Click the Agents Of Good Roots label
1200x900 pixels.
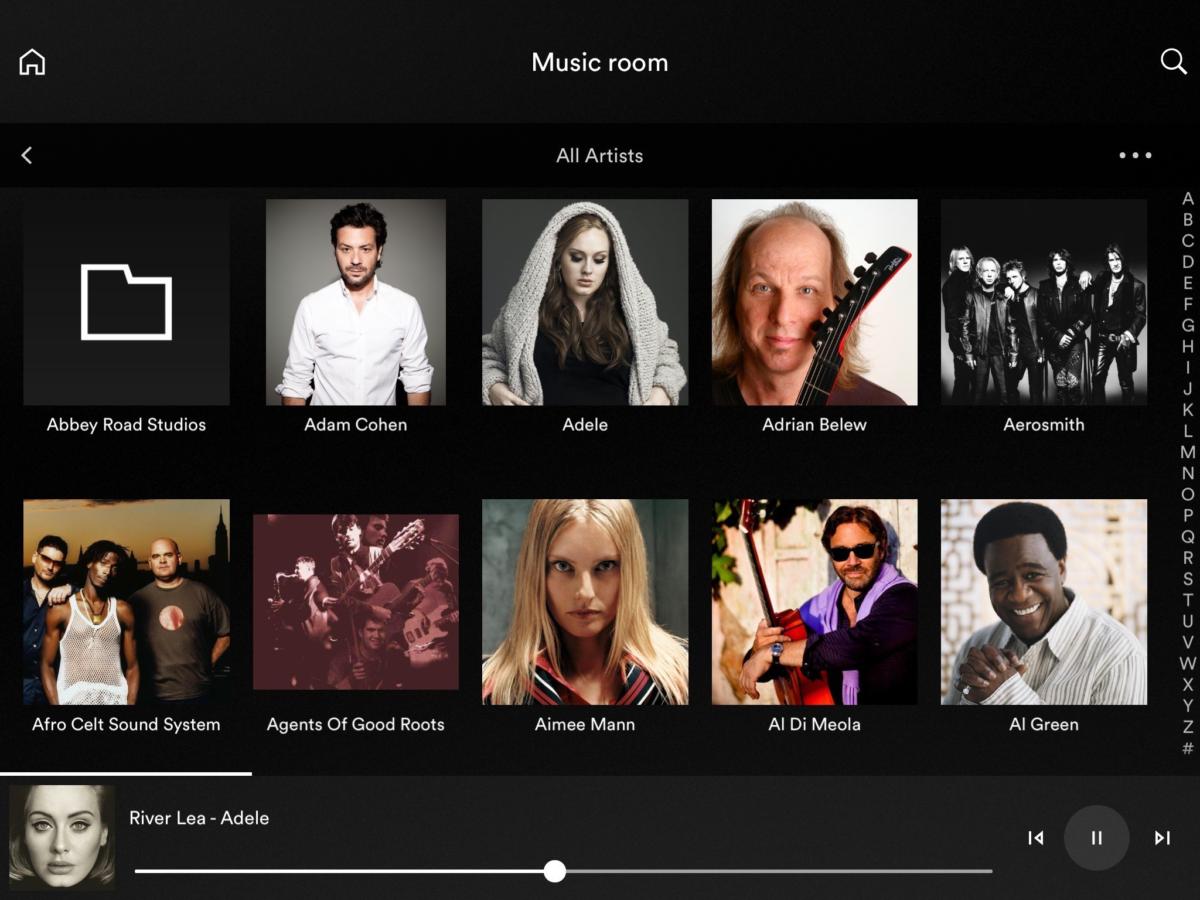tap(356, 725)
